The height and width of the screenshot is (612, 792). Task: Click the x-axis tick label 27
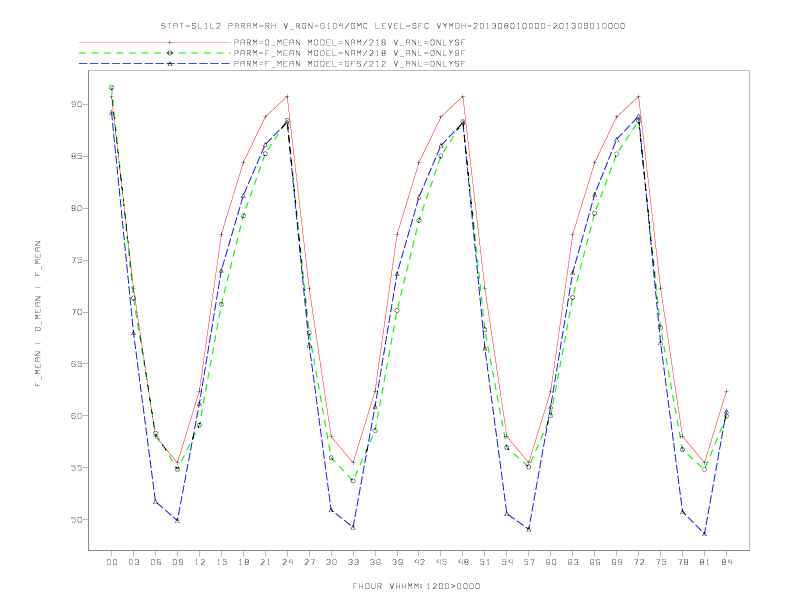point(309,562)
